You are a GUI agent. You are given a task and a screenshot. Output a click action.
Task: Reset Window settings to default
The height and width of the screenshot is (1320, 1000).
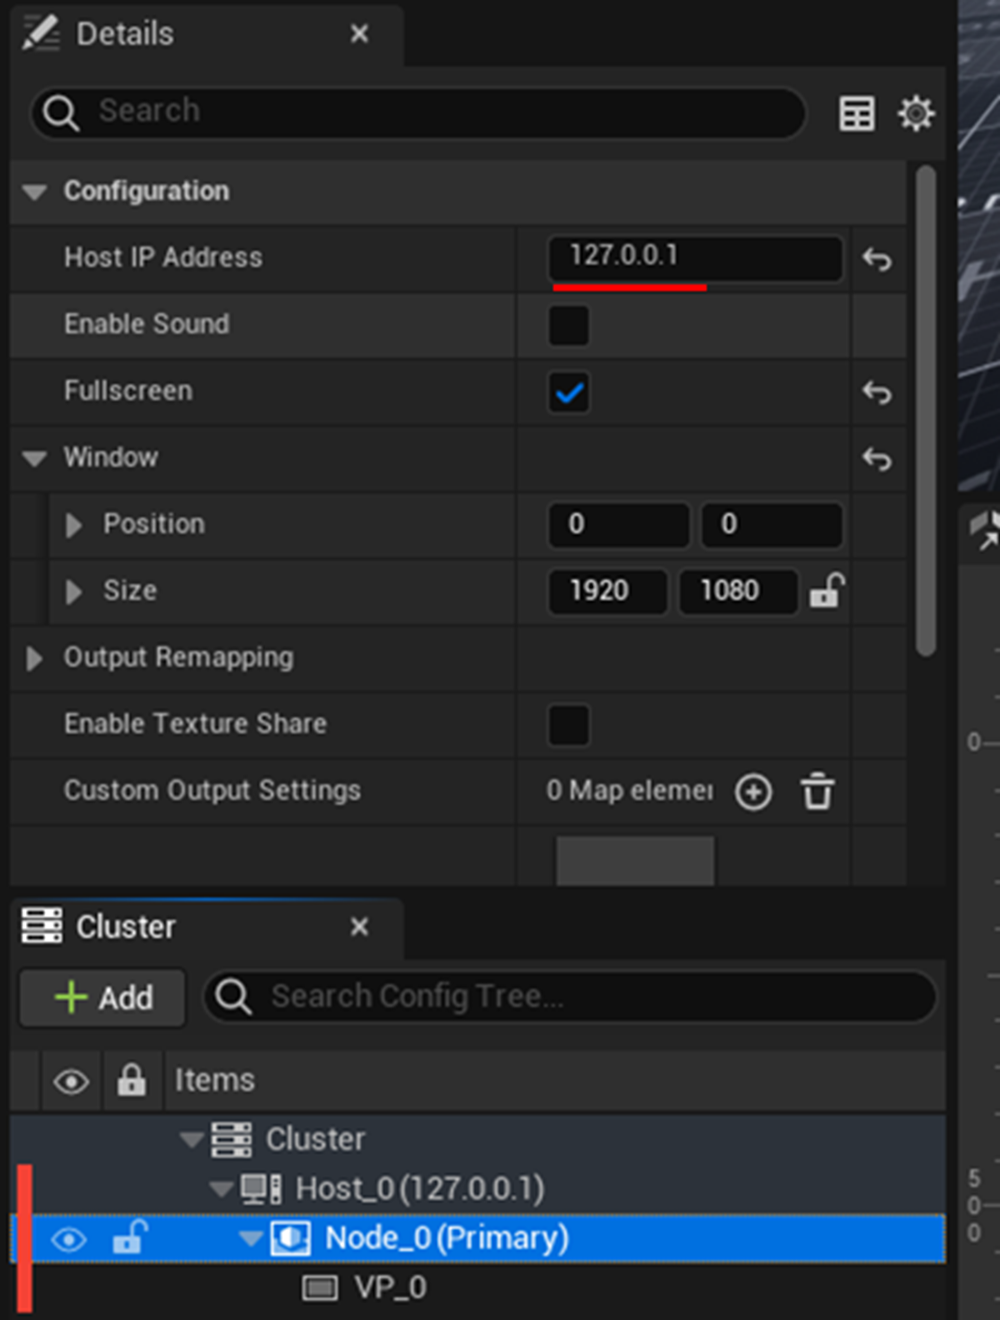877,458
